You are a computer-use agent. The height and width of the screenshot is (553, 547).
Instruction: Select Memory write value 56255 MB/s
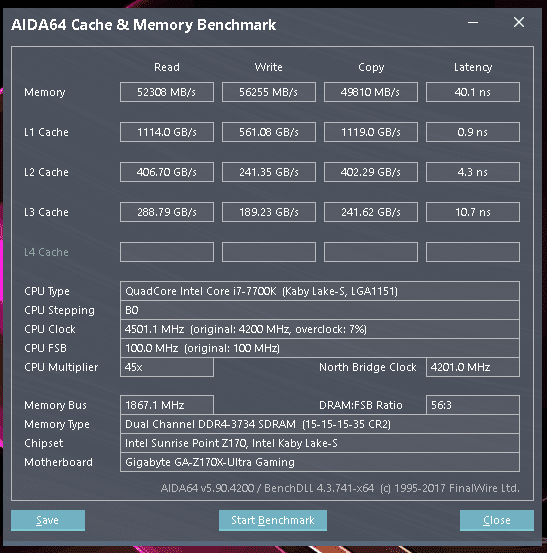point(269,92)
